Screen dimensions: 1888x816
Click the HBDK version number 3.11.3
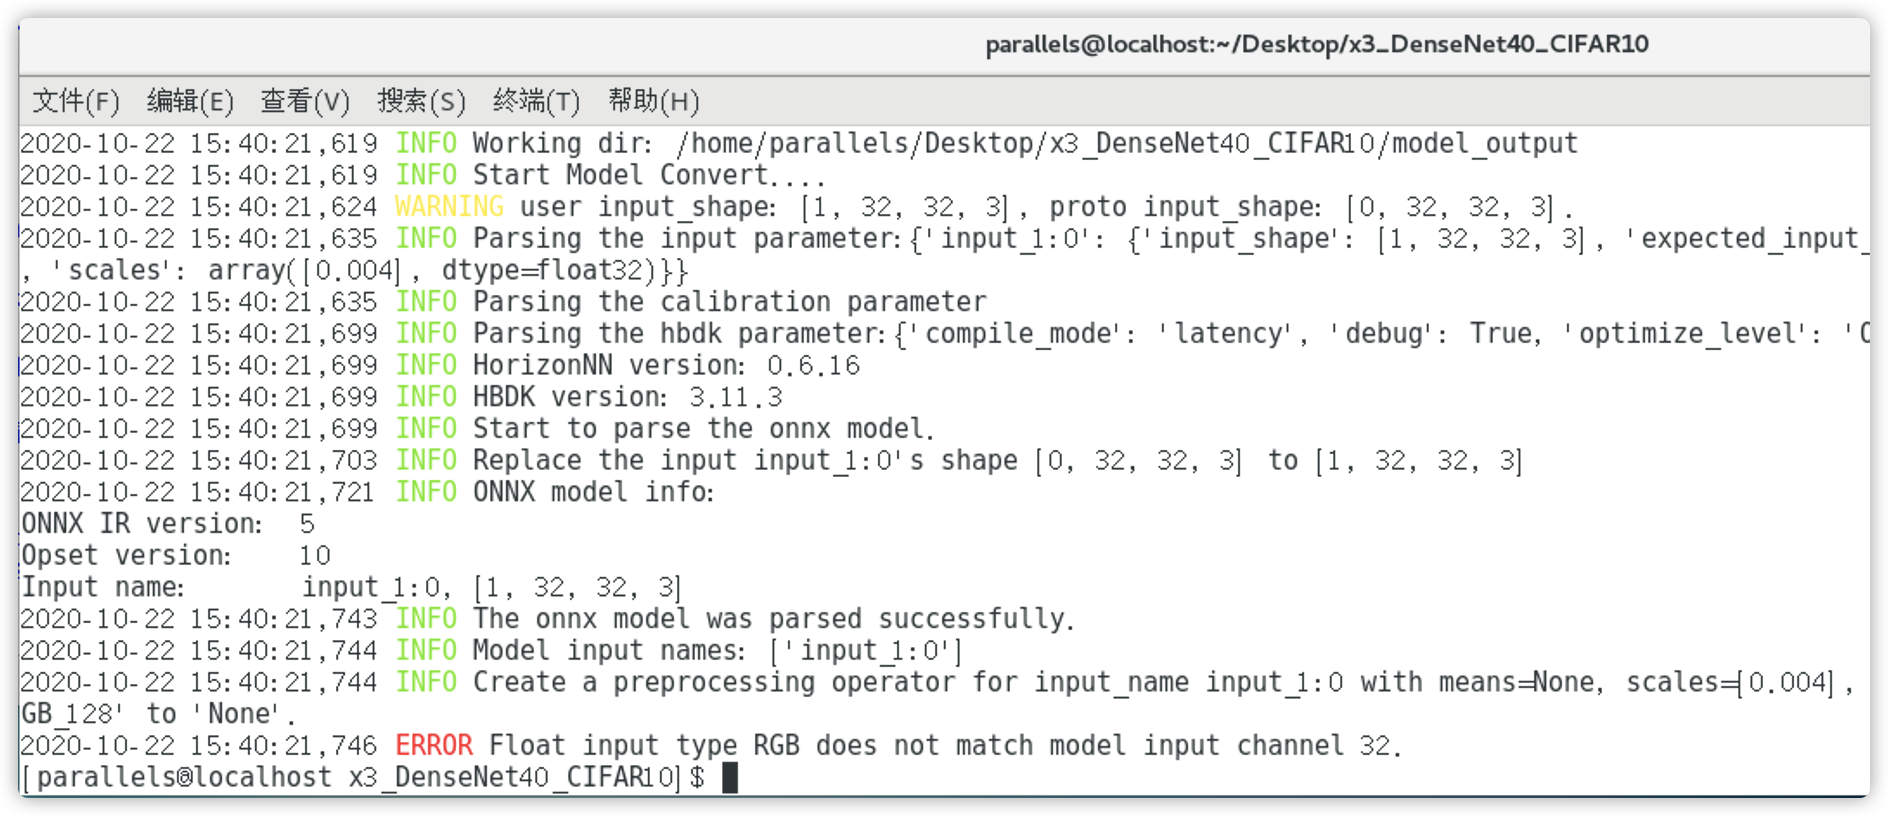[x=735, y=398]
